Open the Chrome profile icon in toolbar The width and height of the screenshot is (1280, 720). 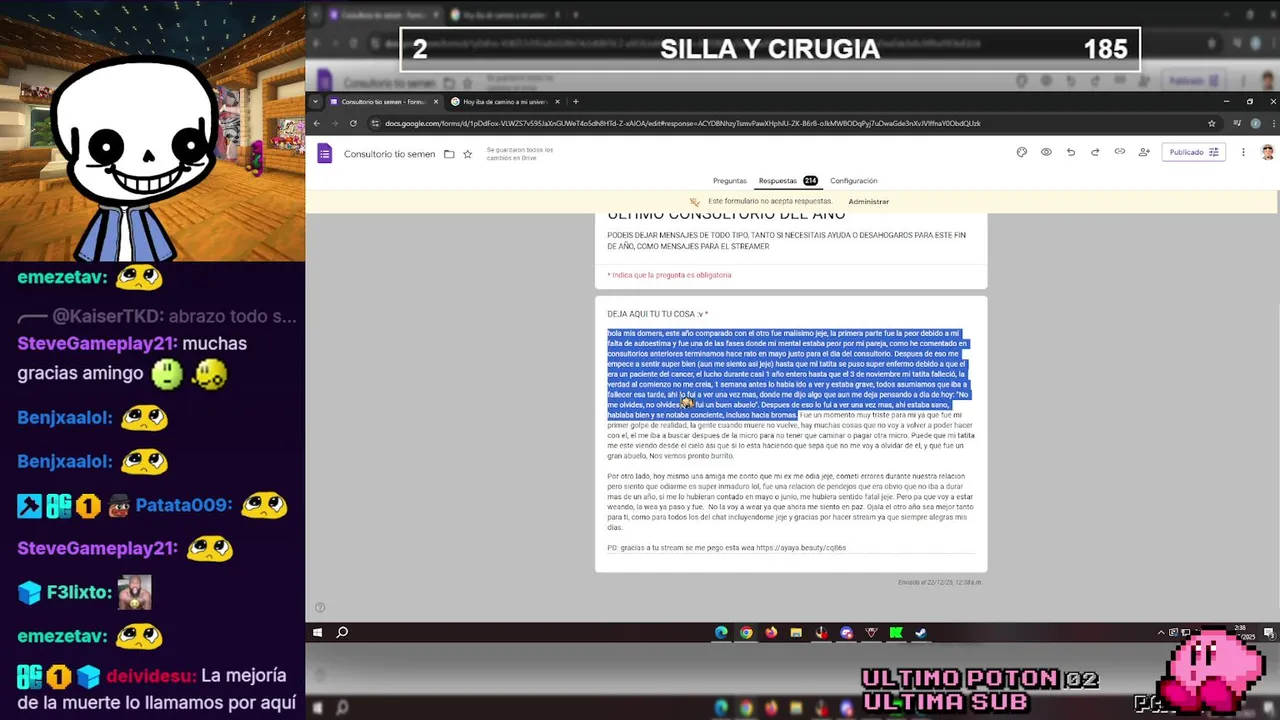coord(1255,123)
